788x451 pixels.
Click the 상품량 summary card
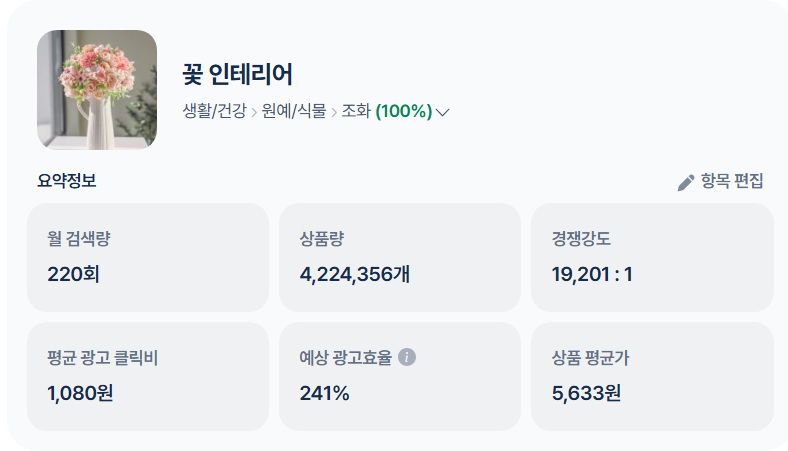(400, 257)
